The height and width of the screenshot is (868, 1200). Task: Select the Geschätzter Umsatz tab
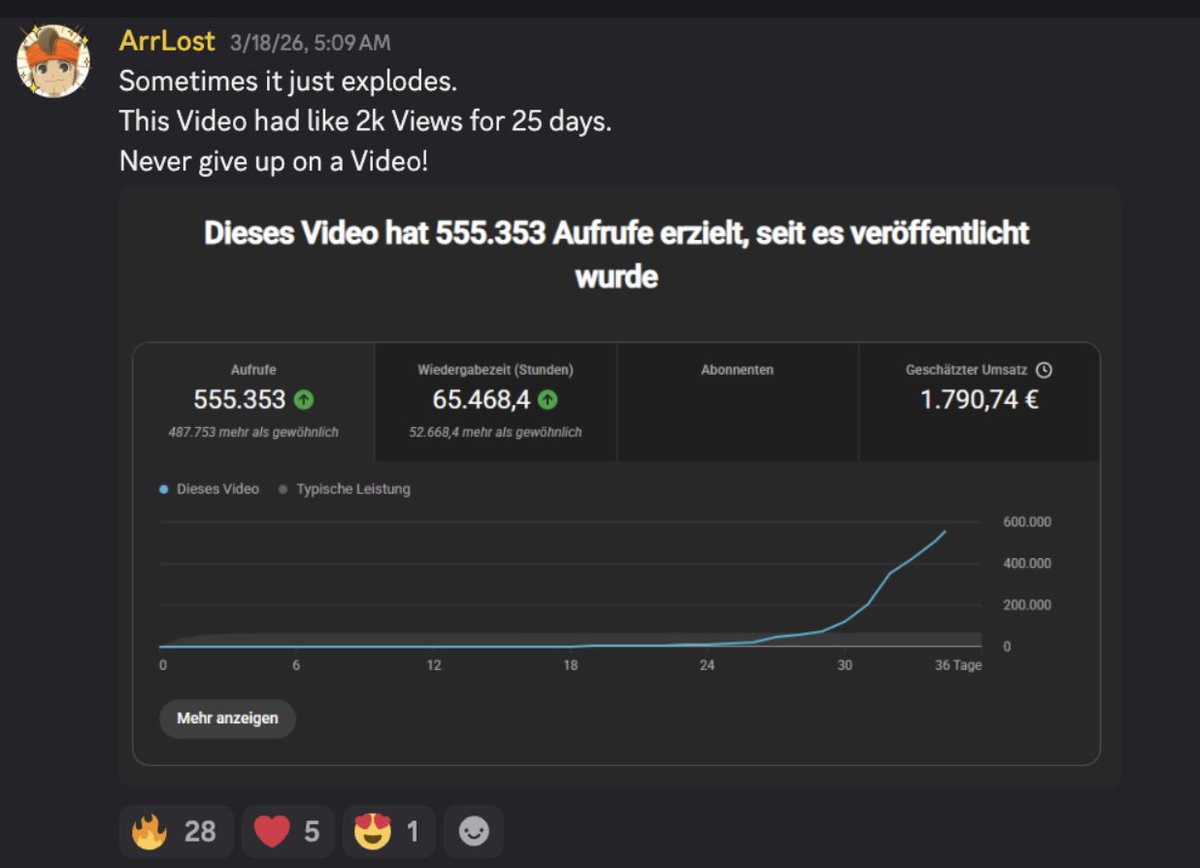pos(979,402)
